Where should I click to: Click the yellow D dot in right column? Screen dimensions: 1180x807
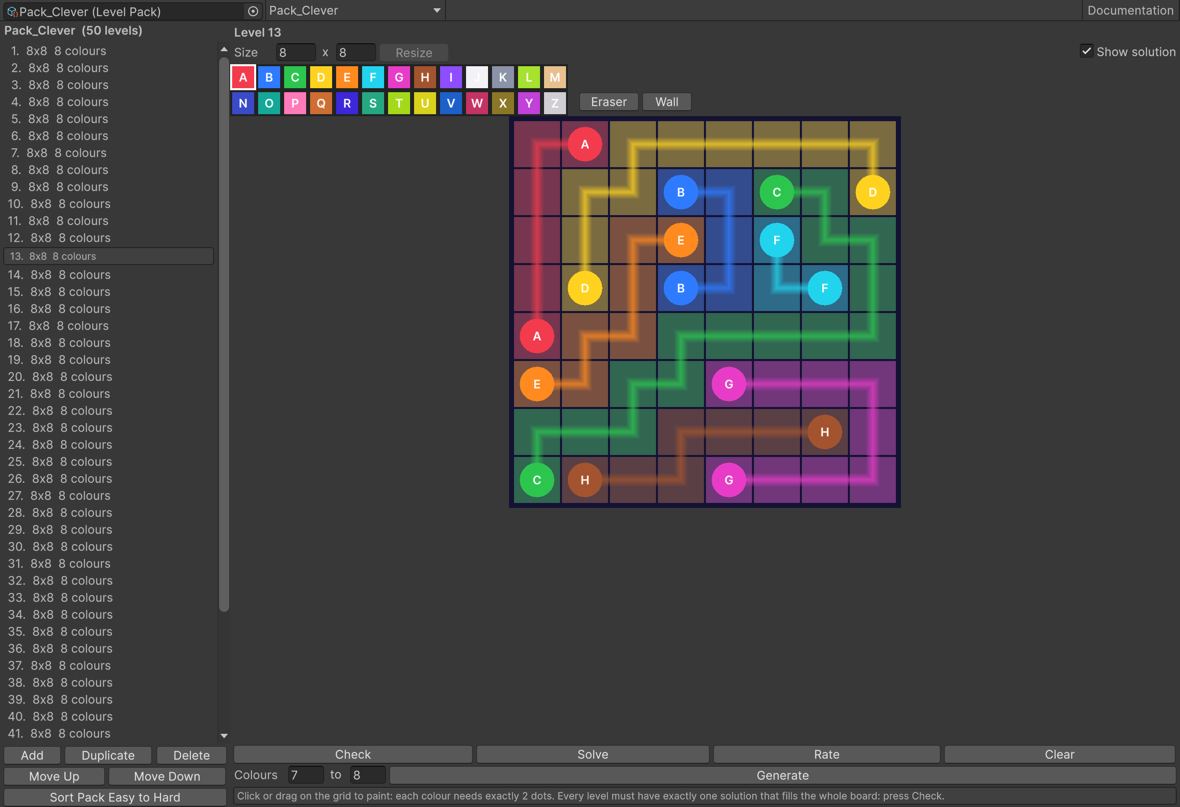click(x=873, y=193)
